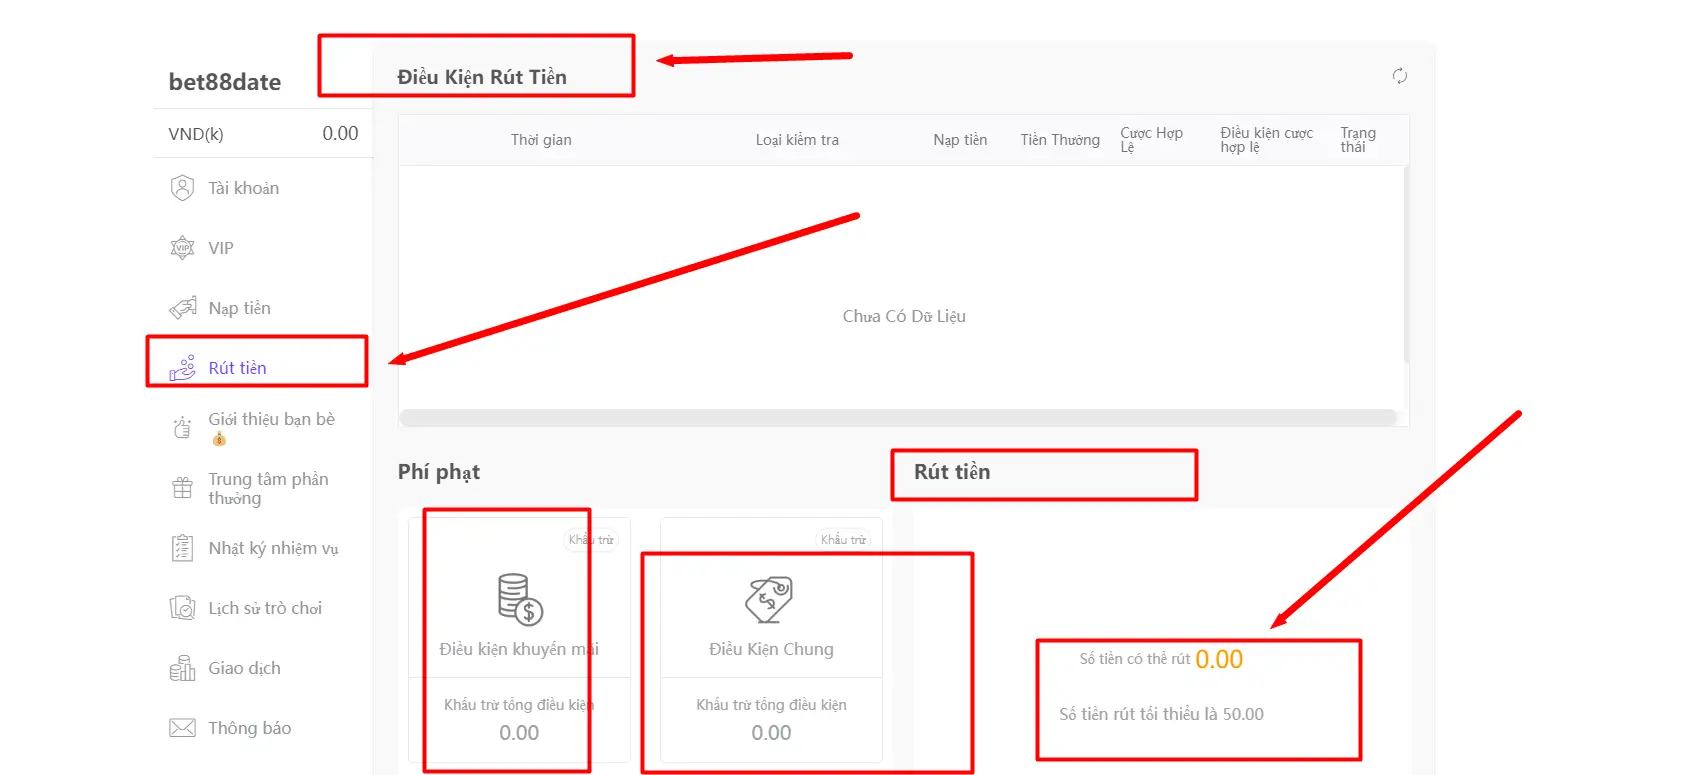The image size is (1702, 775).
Task: Click the Trạng thái column header
Action: (1358, 140)
